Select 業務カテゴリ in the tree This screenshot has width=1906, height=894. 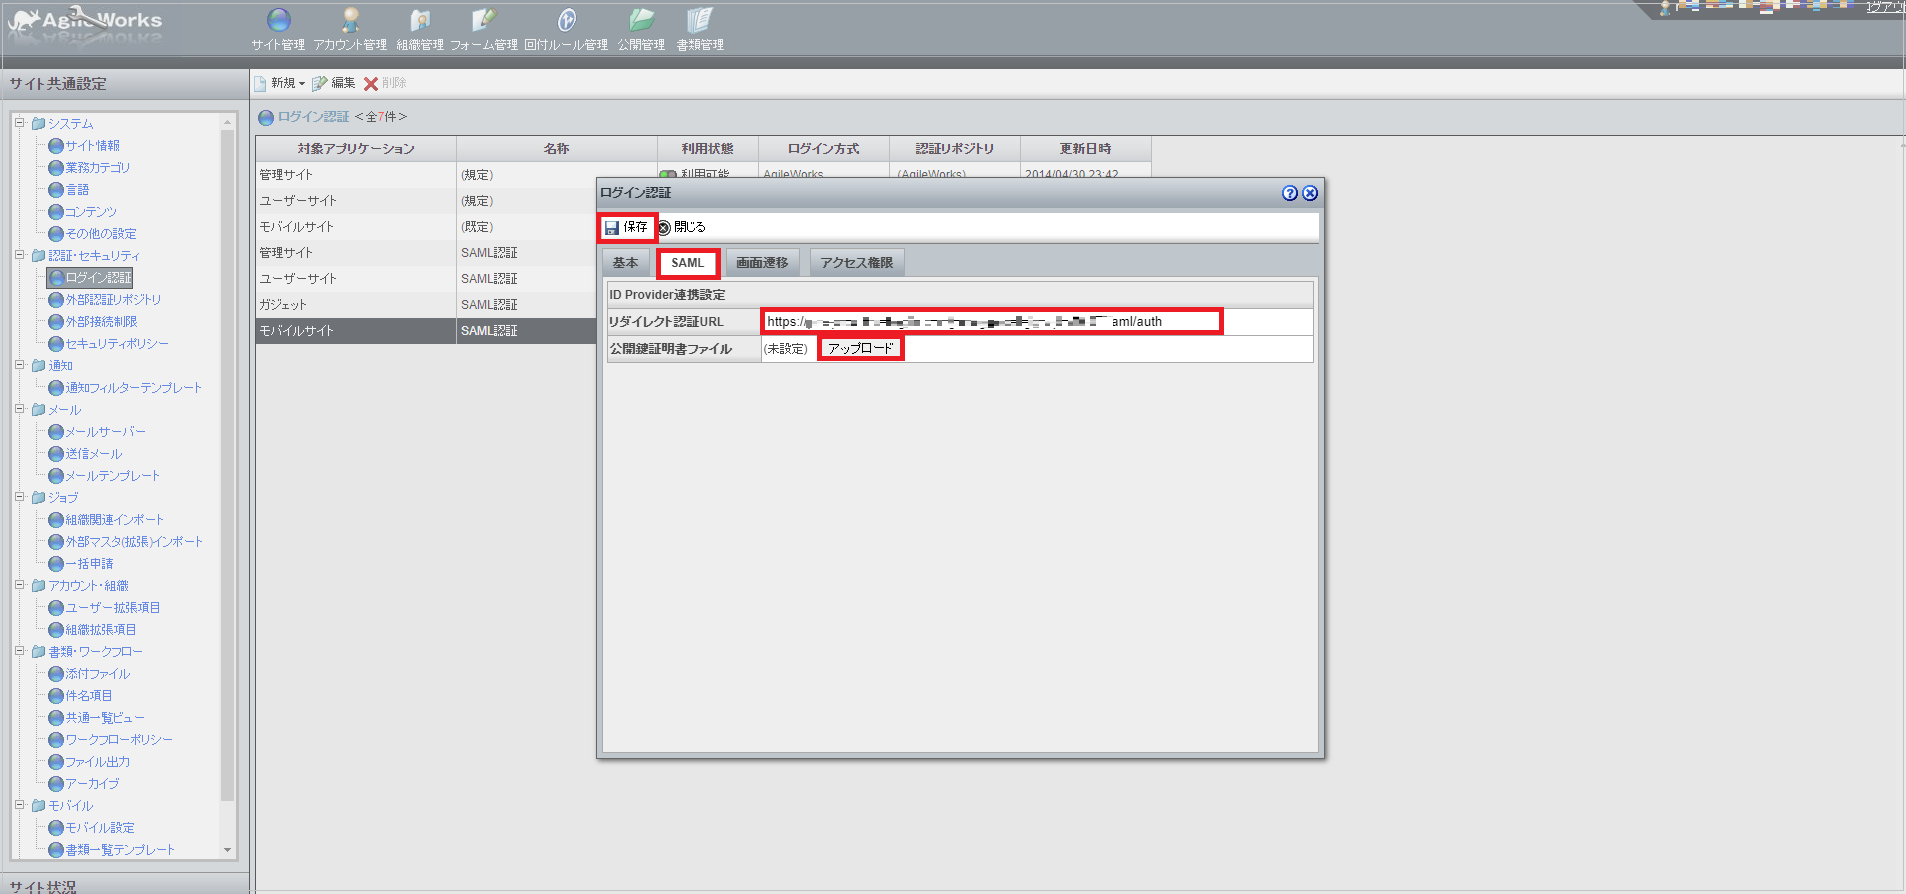tap(97, 168)
